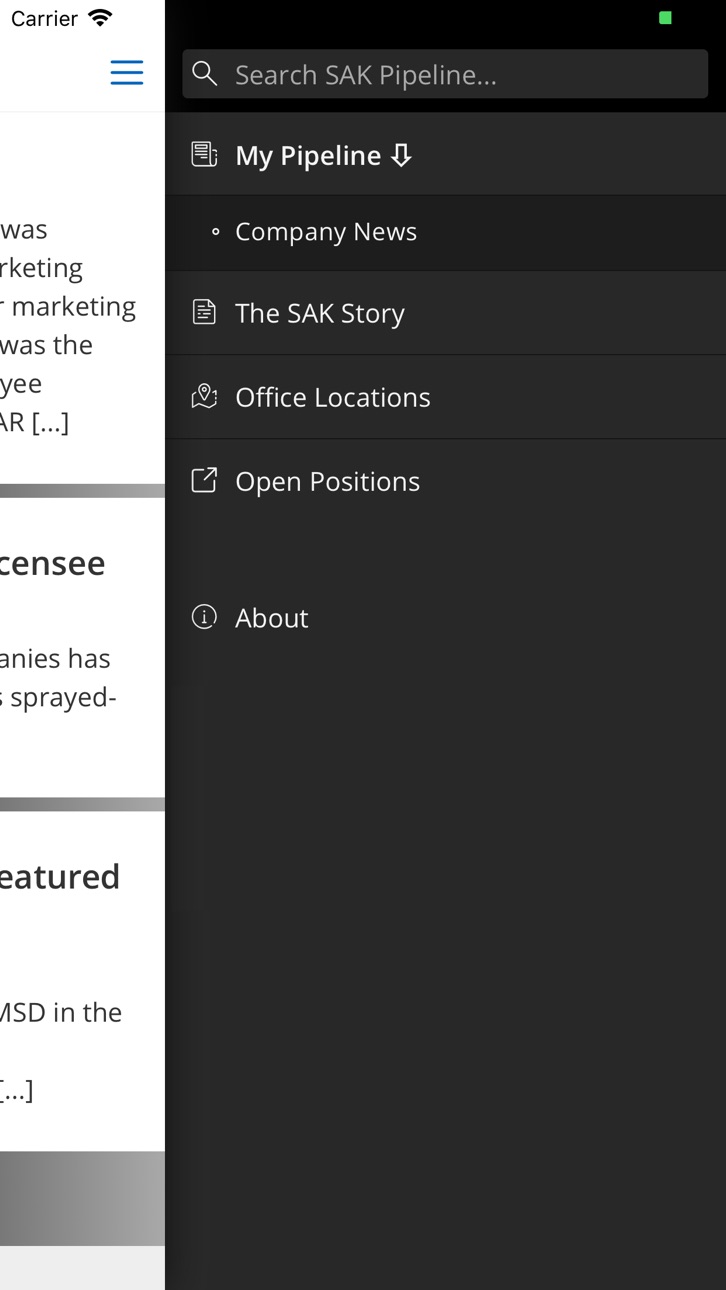726x1290 pixels.
Task: Click the search magnifier icon
Action: pyautogui.click(x=205, y=73)
